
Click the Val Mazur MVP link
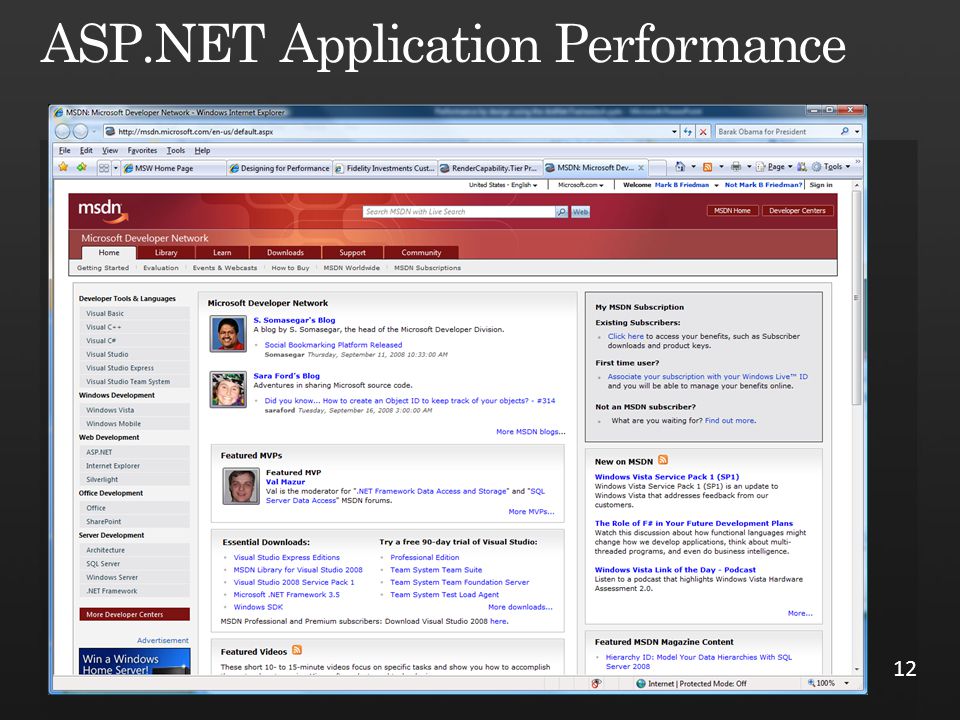click(x=285, y=482)
